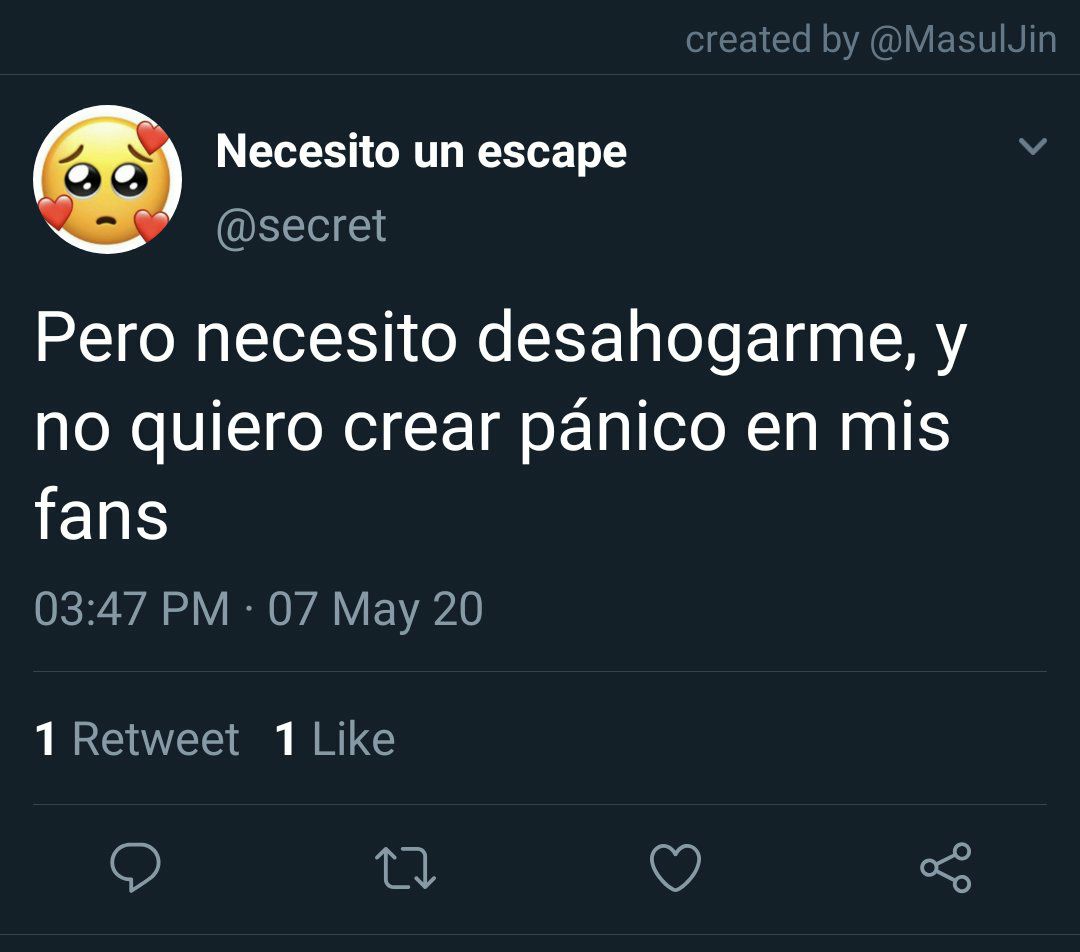1080x952 pixels.
Task: Click the word 'pánico' in the tweet
Action: tap(623, 429)
